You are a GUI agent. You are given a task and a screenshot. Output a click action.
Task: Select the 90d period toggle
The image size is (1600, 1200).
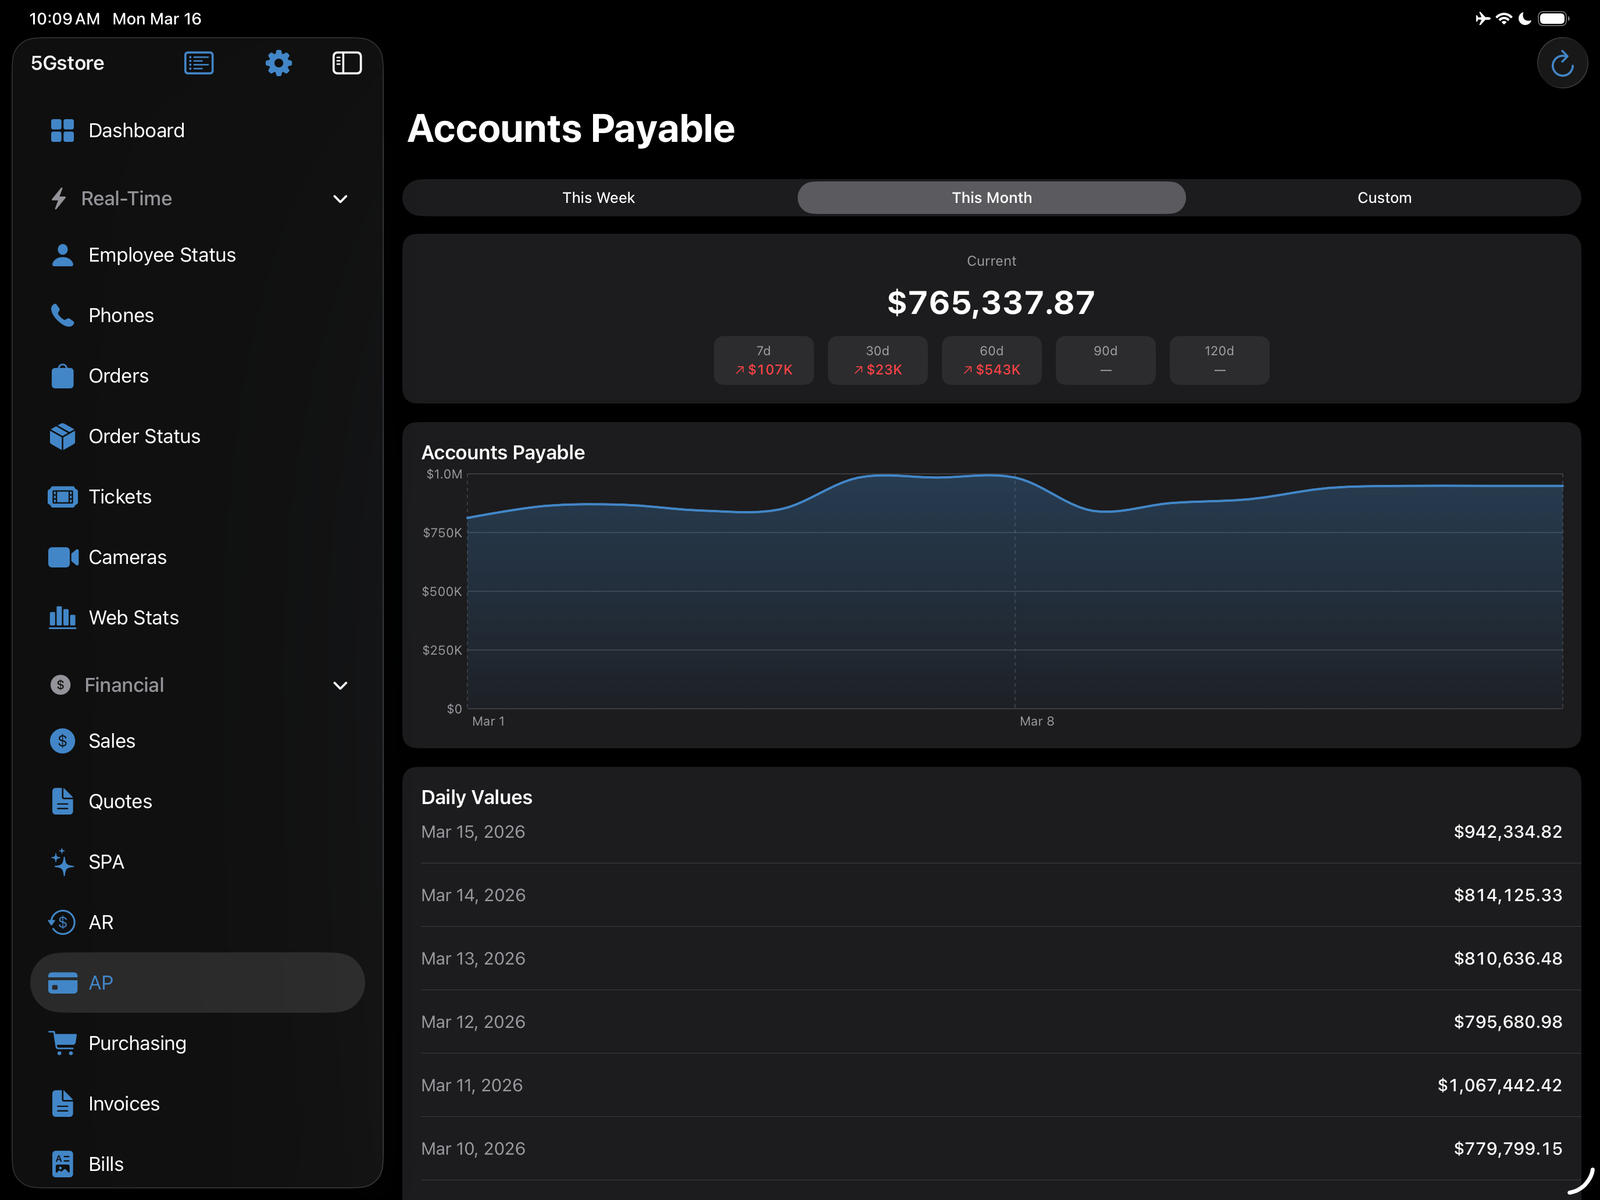coord(1105,360)
